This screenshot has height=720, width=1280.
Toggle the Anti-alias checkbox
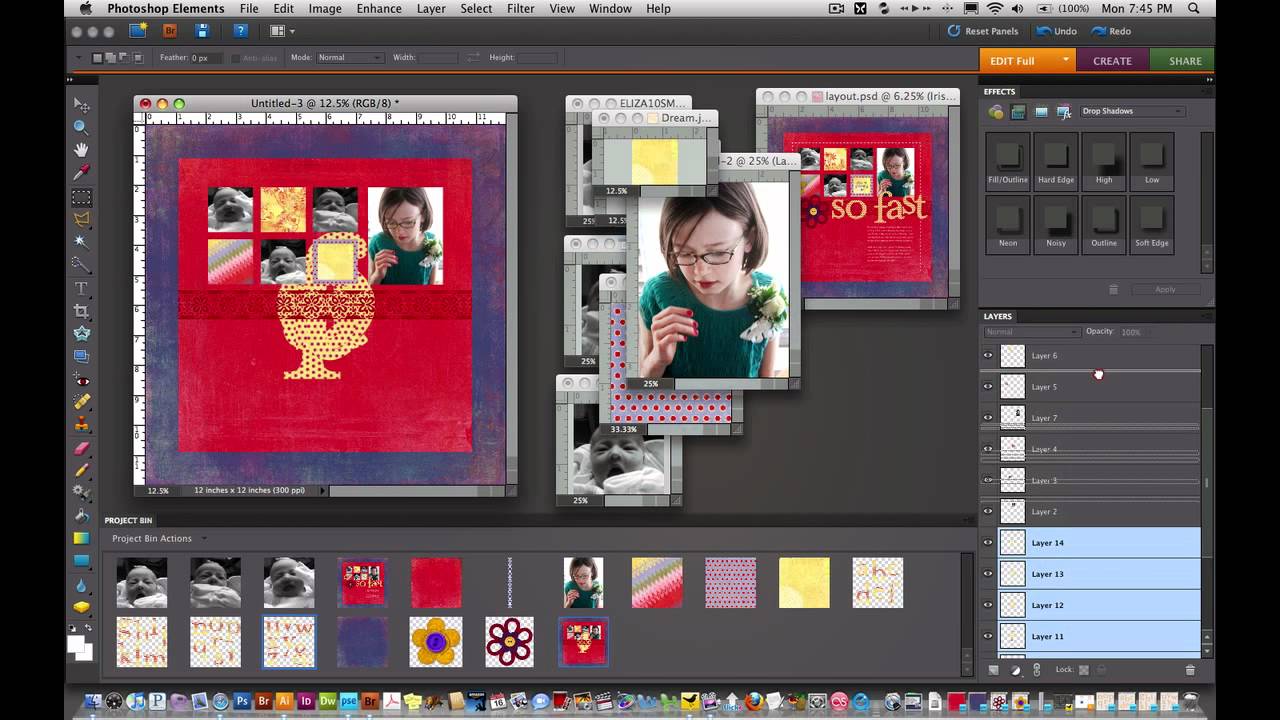tap(236, 58)
